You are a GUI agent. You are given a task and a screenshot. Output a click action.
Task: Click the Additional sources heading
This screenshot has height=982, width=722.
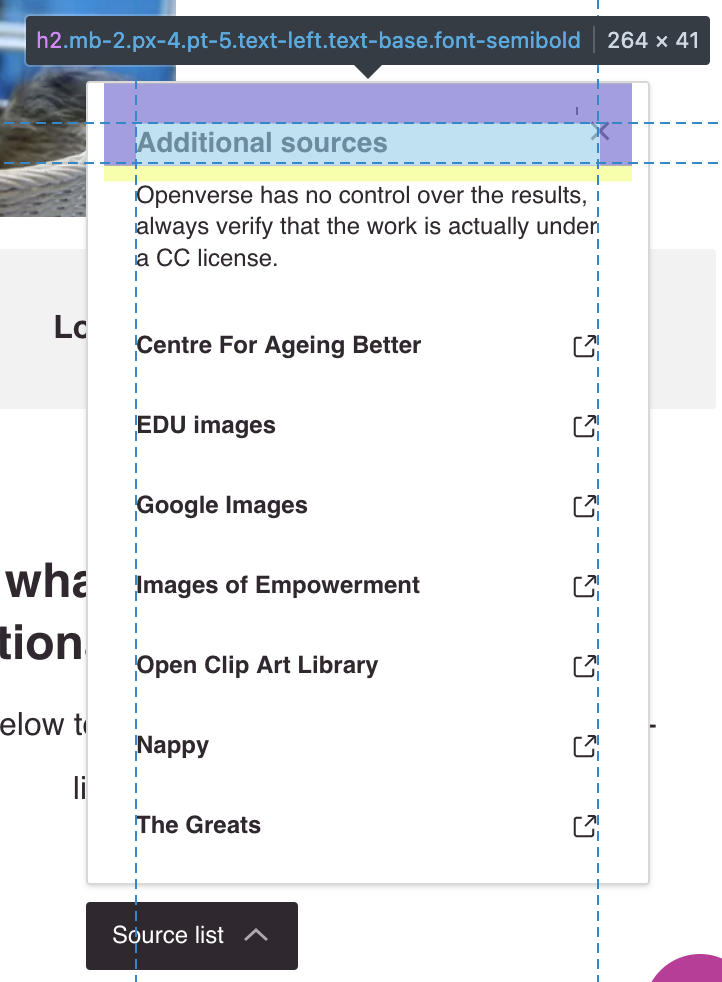[262, 143]
